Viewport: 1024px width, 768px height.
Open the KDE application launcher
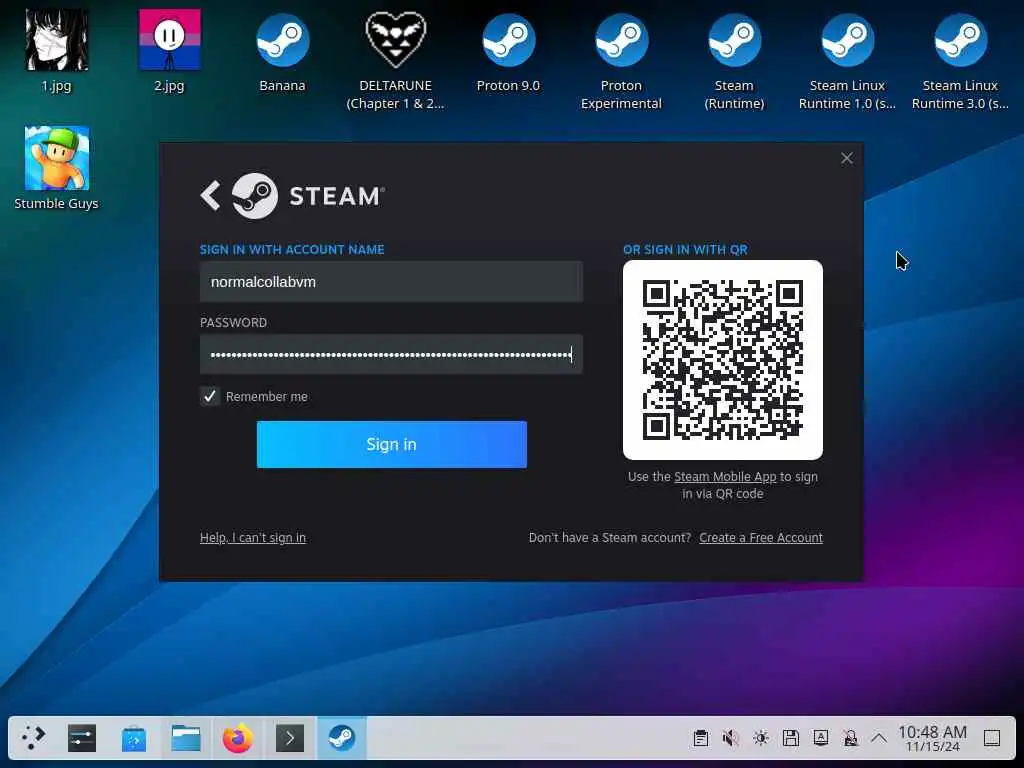click(33, 738)
